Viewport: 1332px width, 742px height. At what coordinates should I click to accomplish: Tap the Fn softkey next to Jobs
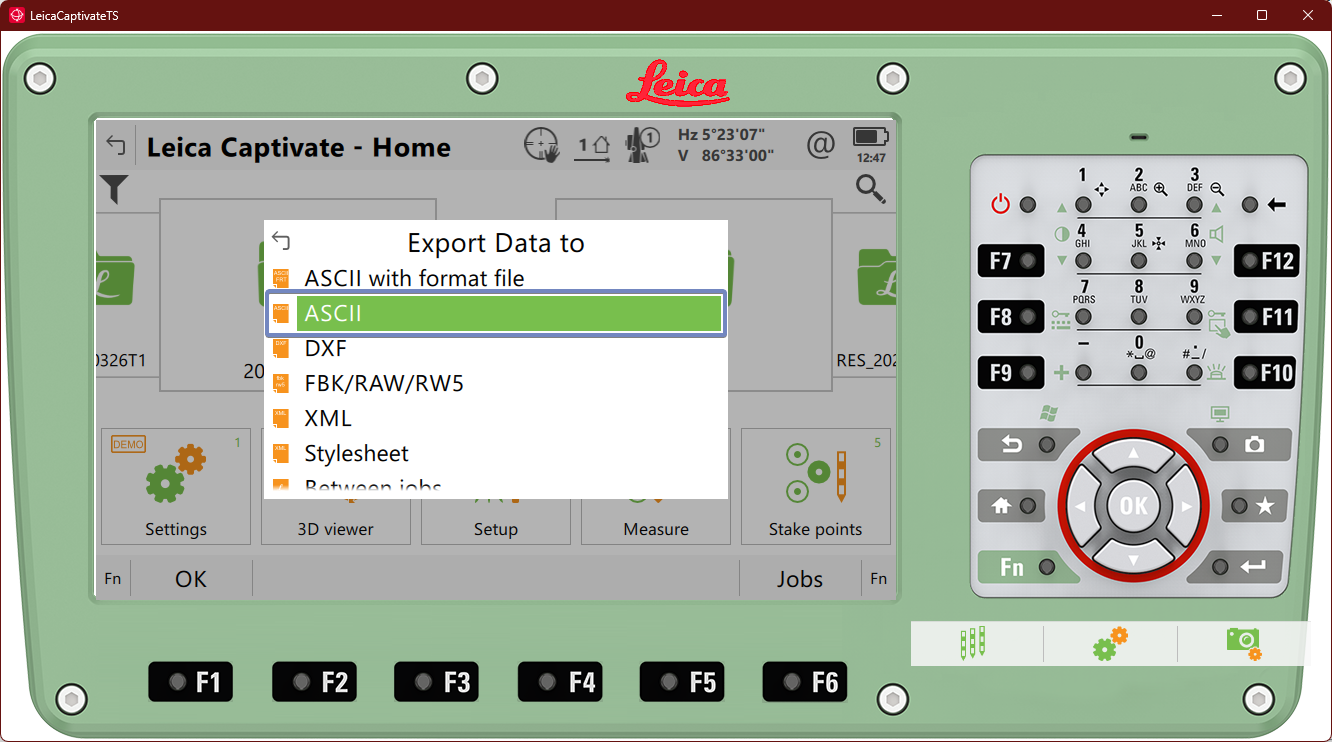click(879, 579)
